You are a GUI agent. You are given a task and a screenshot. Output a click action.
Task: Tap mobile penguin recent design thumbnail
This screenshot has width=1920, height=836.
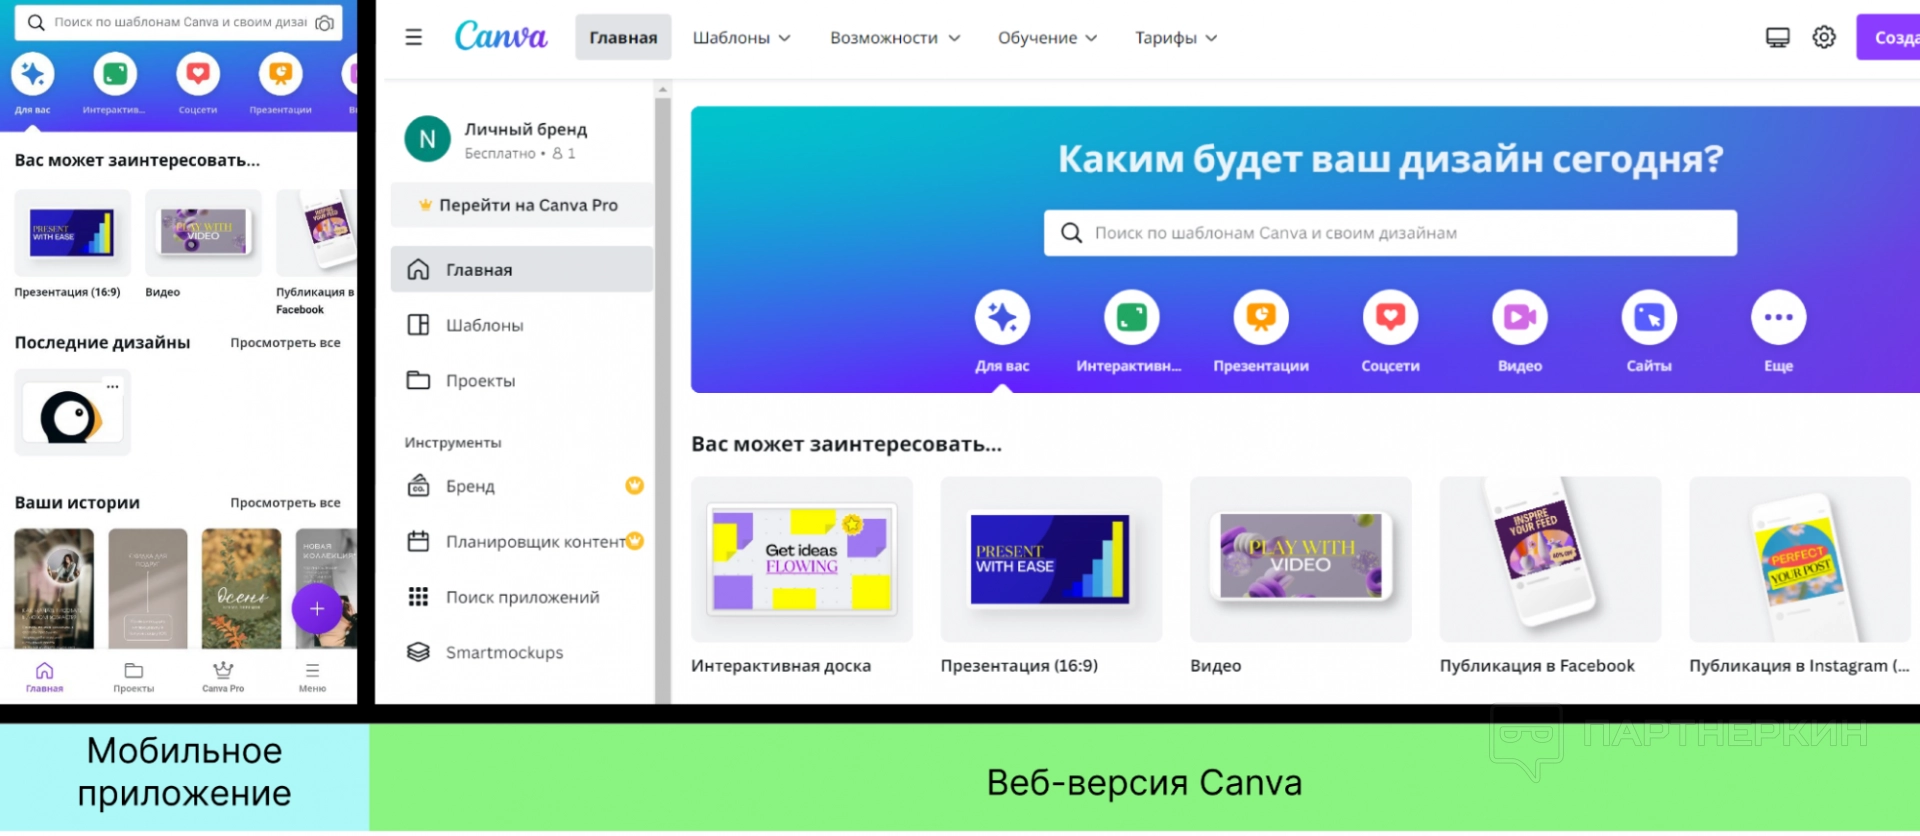tap(72, 413)
